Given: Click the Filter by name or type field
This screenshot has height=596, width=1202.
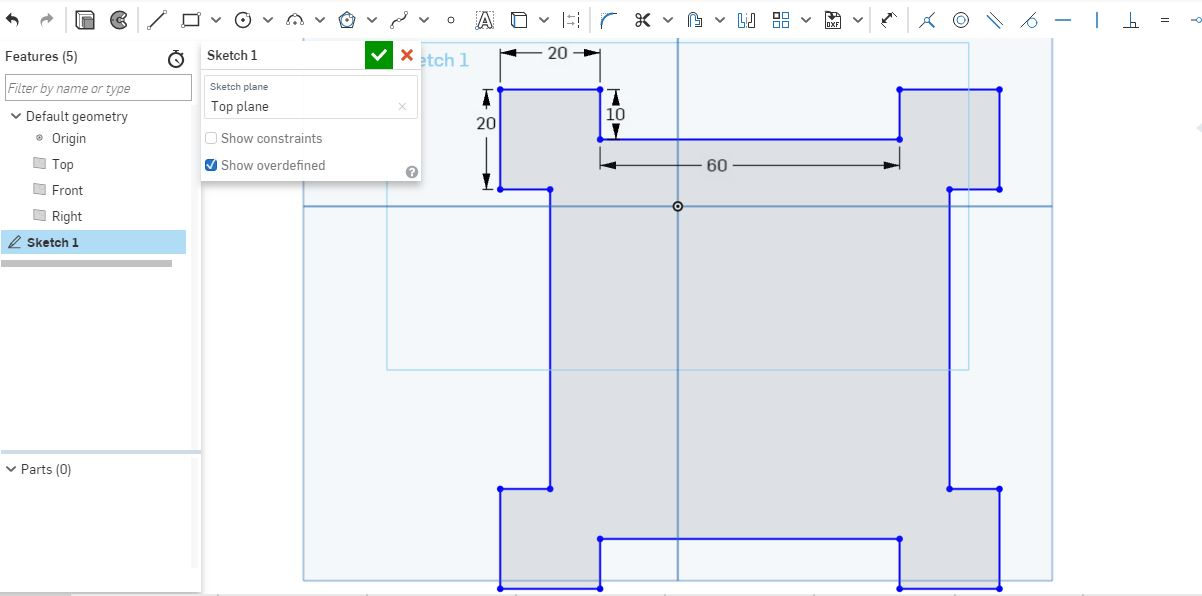Looking at the screenshot, I should tap(98, 88).
